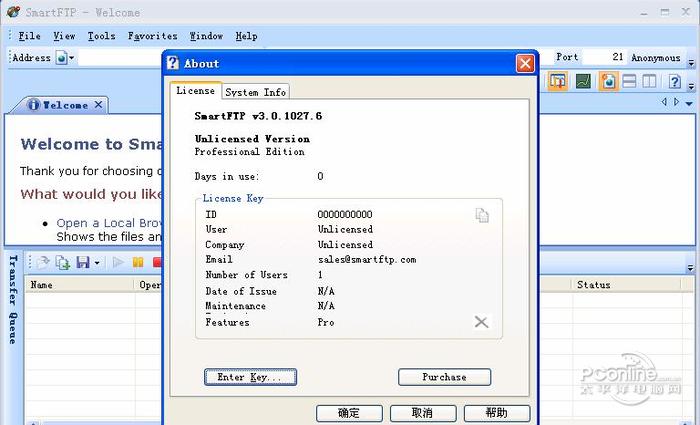Click the Operation column header in queue
Viewport: 700px width, 425px height.
pyautogui.click(x=150, y=284)
